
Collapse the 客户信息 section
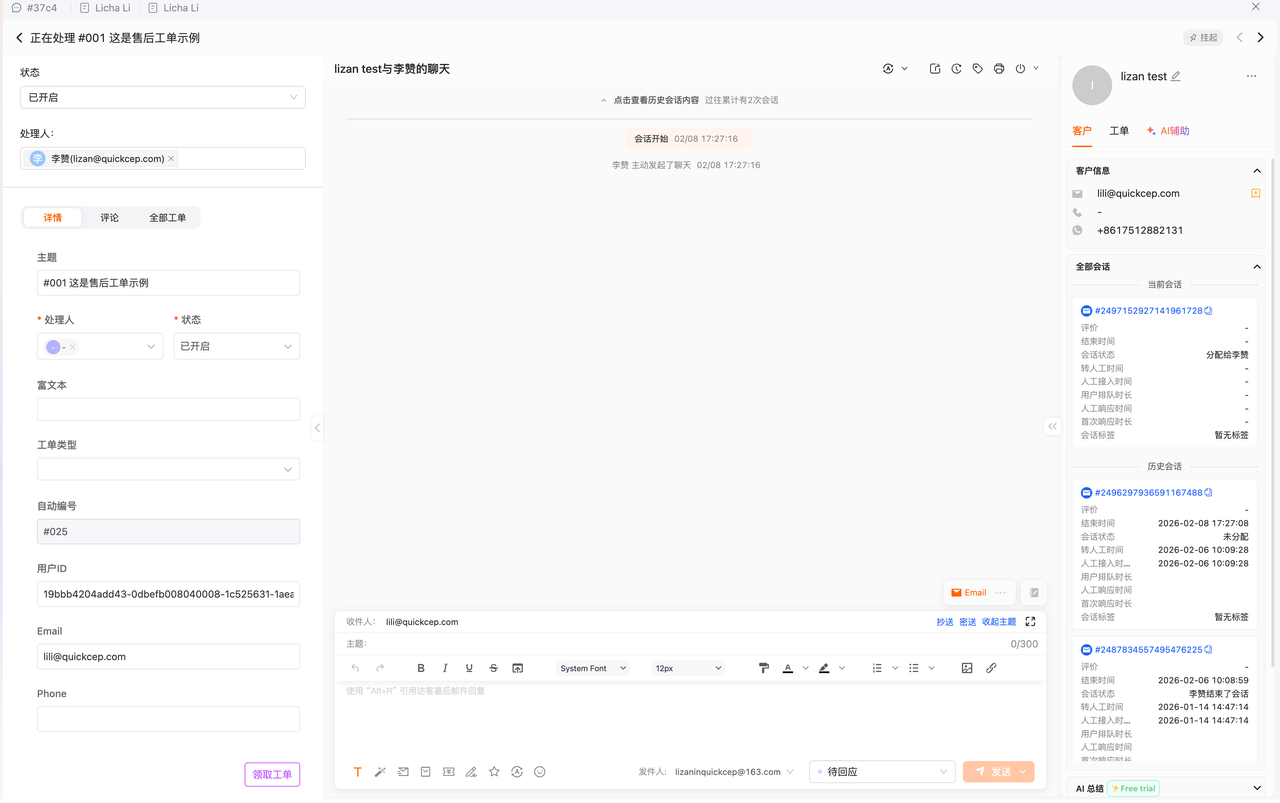pyautogui.click(x=1257, y=171)
